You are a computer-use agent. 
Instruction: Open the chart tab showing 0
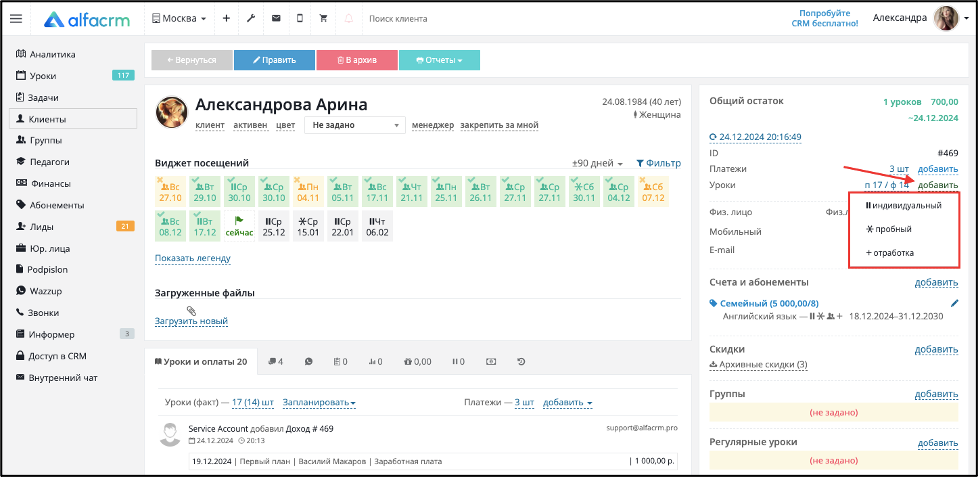(x=375, y=361)
